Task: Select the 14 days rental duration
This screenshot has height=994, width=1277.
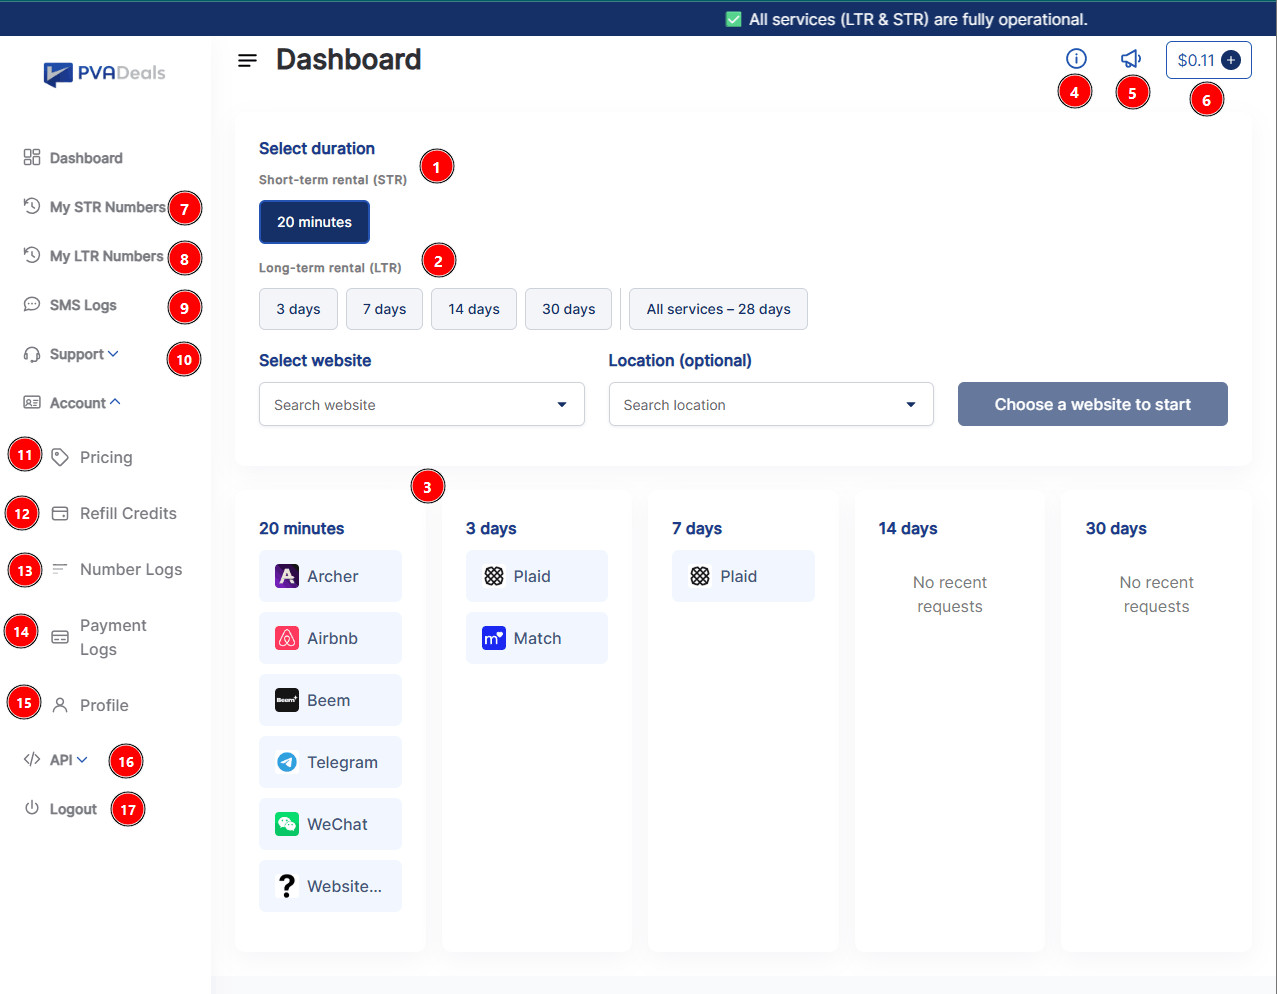Action: click(x=474, y=309)
